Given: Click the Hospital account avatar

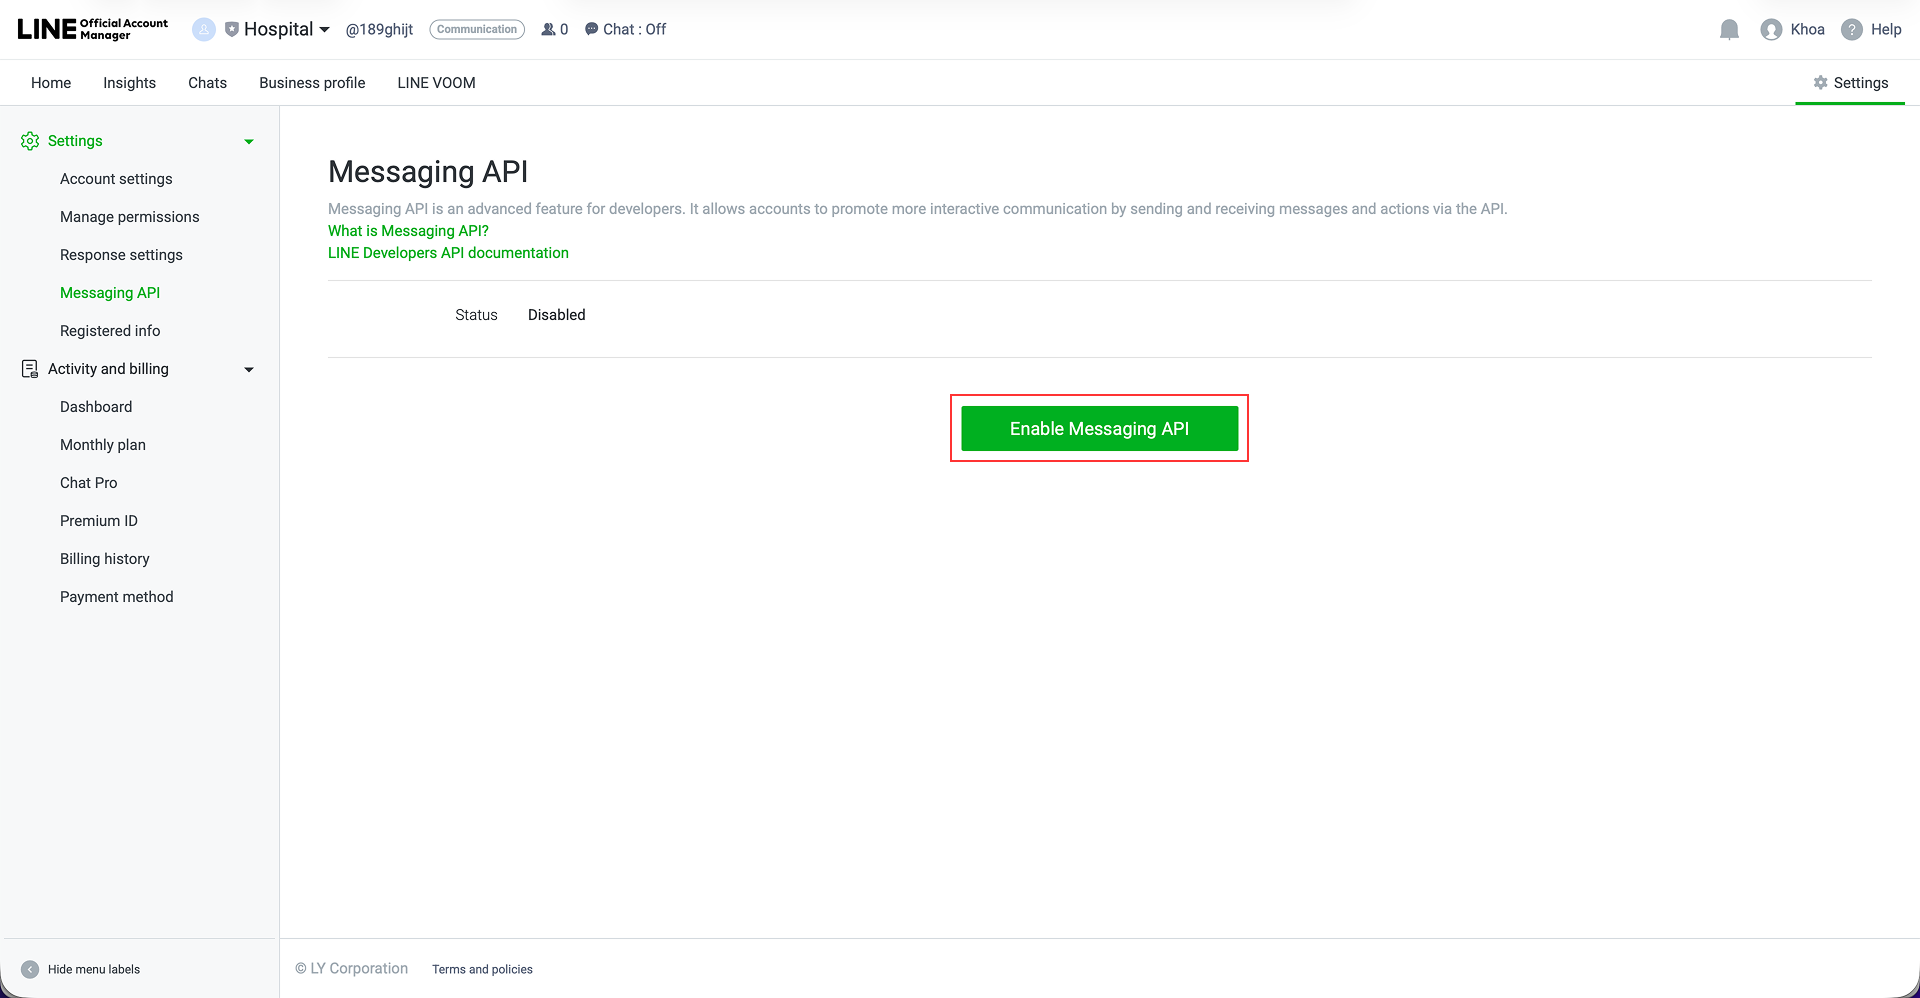Looking at the screenshot, I should pyautogui.click(x=204, y=29).
